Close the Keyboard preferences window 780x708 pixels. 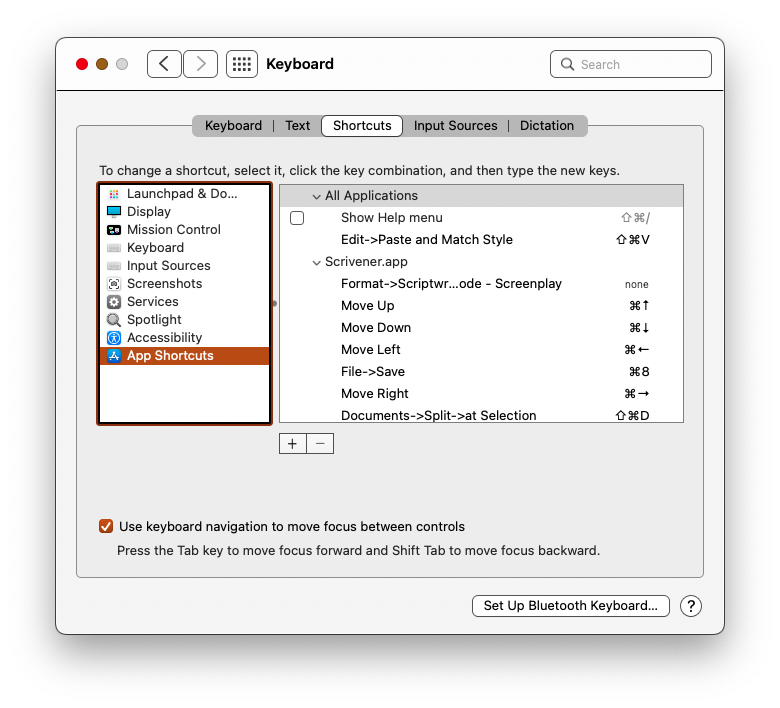82,64
